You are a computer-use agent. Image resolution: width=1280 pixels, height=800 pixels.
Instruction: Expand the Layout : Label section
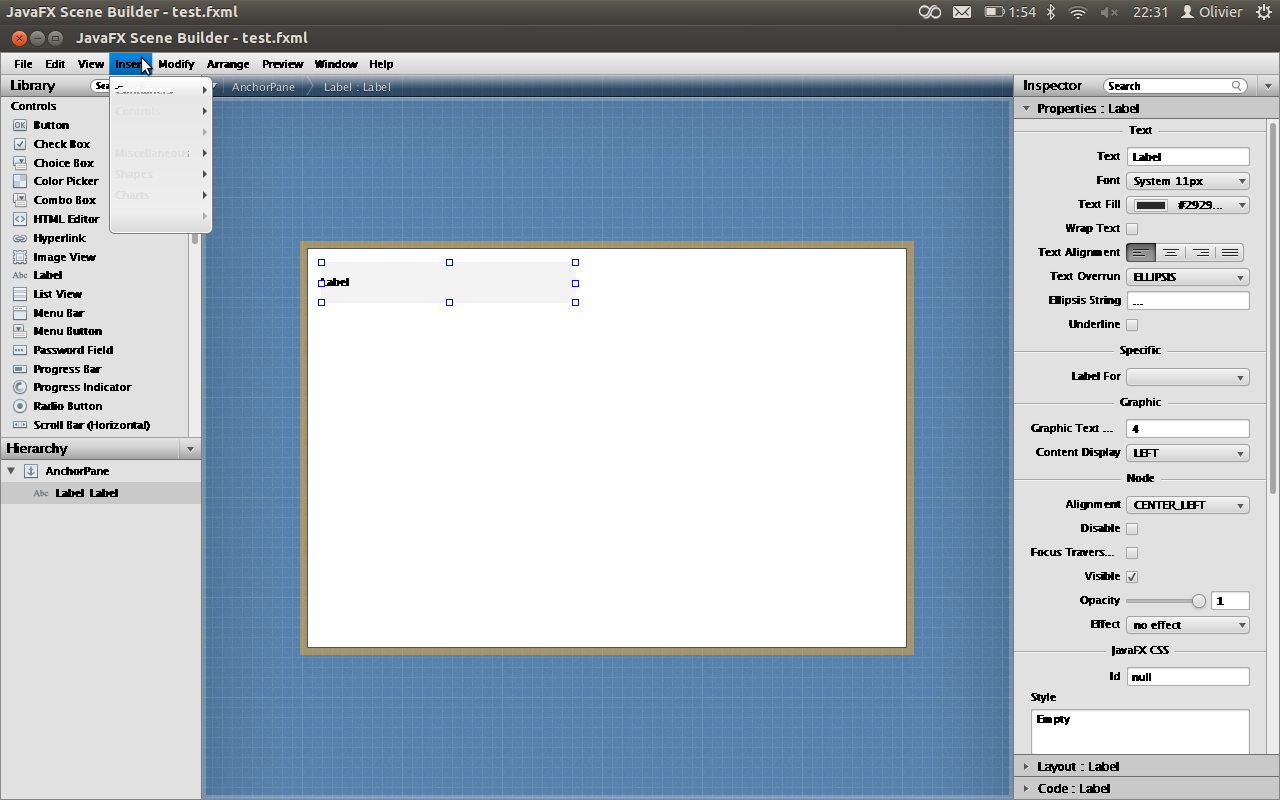click(1026, 766)
